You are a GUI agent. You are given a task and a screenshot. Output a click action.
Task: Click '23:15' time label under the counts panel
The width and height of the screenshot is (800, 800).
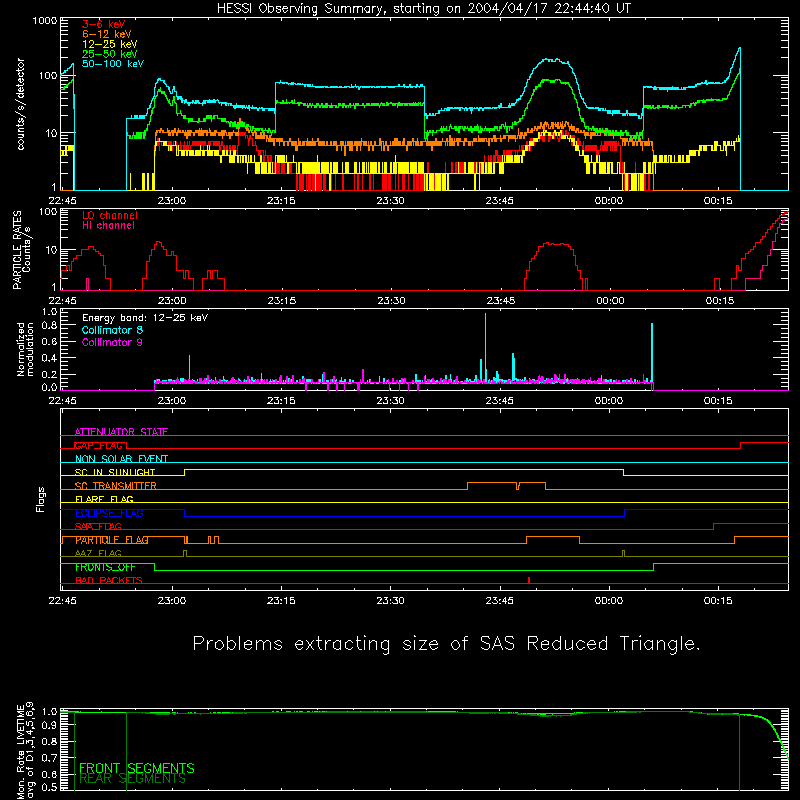[281, 201]
